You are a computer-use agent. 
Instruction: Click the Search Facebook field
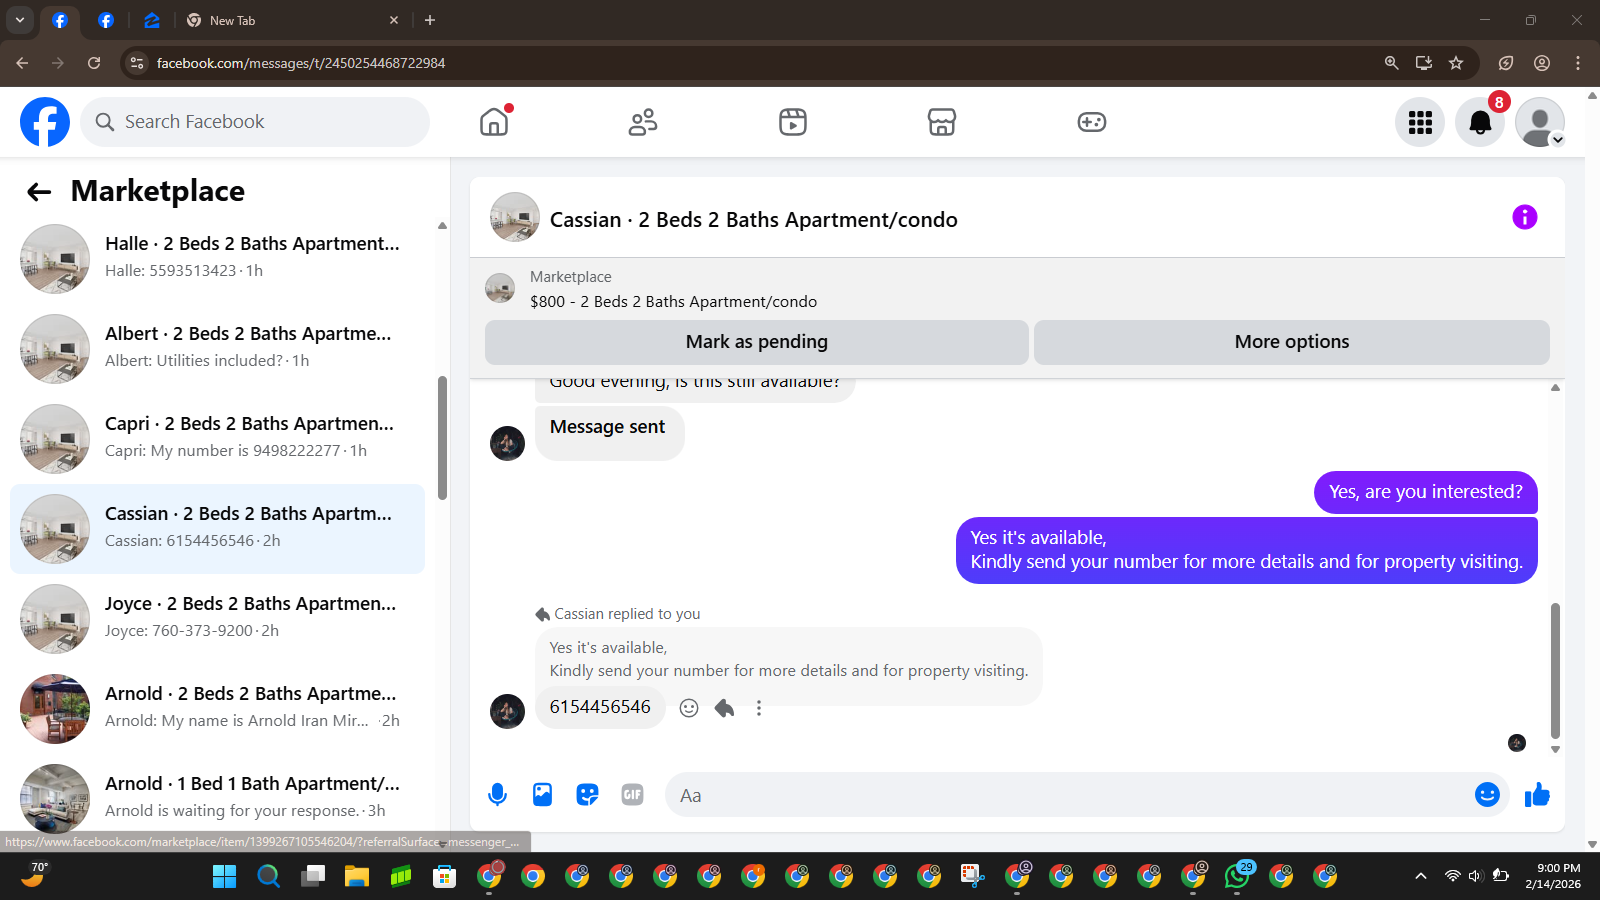pos(255,122)
